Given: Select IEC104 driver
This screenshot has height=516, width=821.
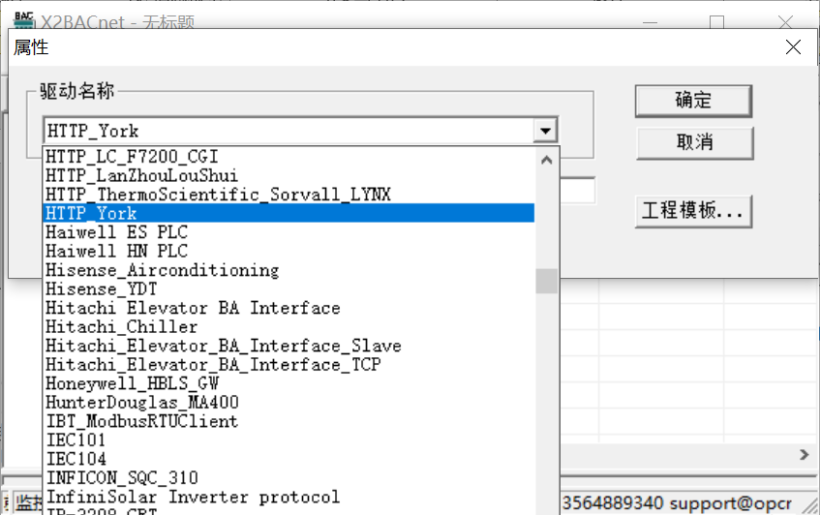Looking at the screenshot, I should click(289, 459).
